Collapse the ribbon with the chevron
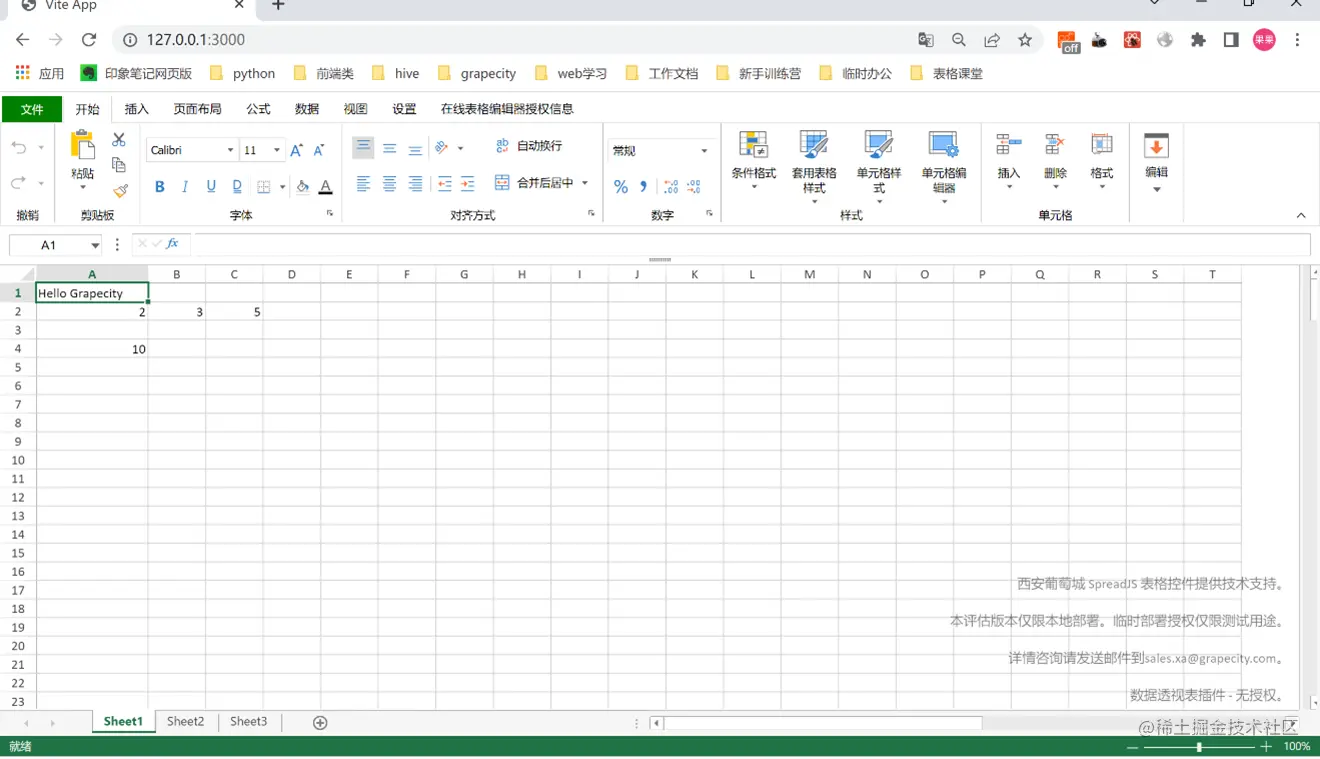Screen dimensions: 1320x759 [1301, 215]
